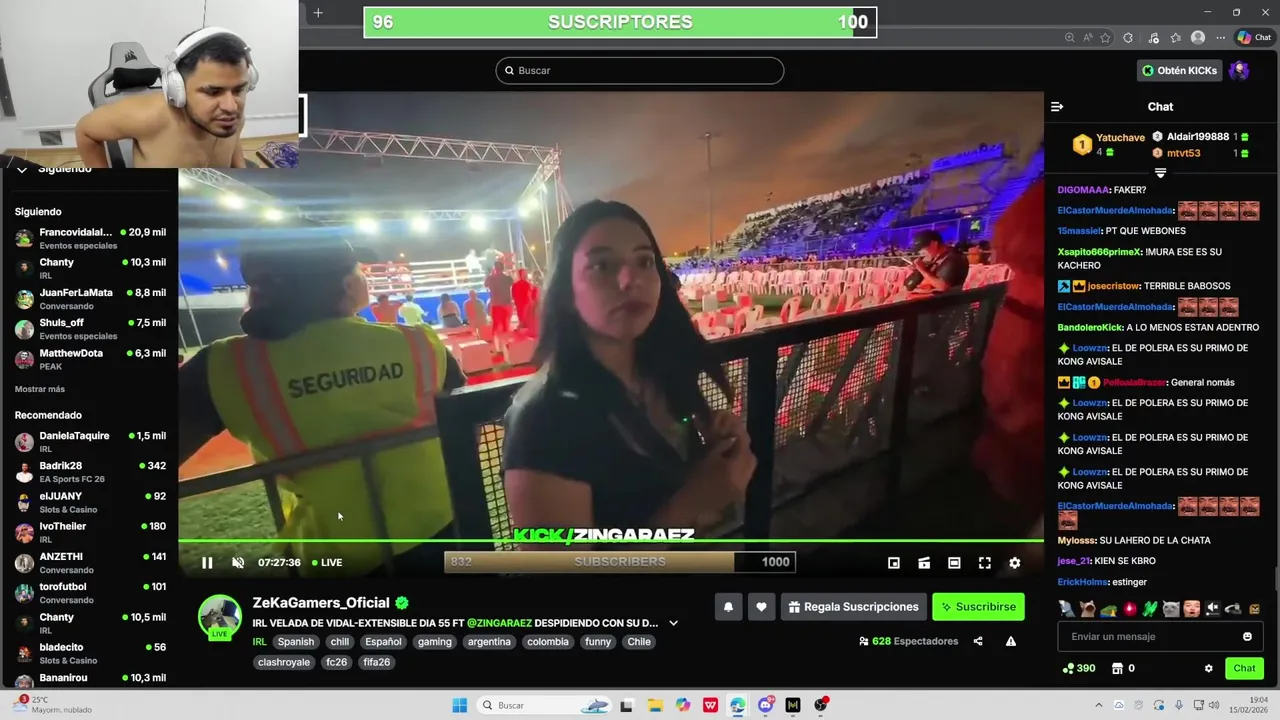Open new browser tab plus button

click(318, 13)
